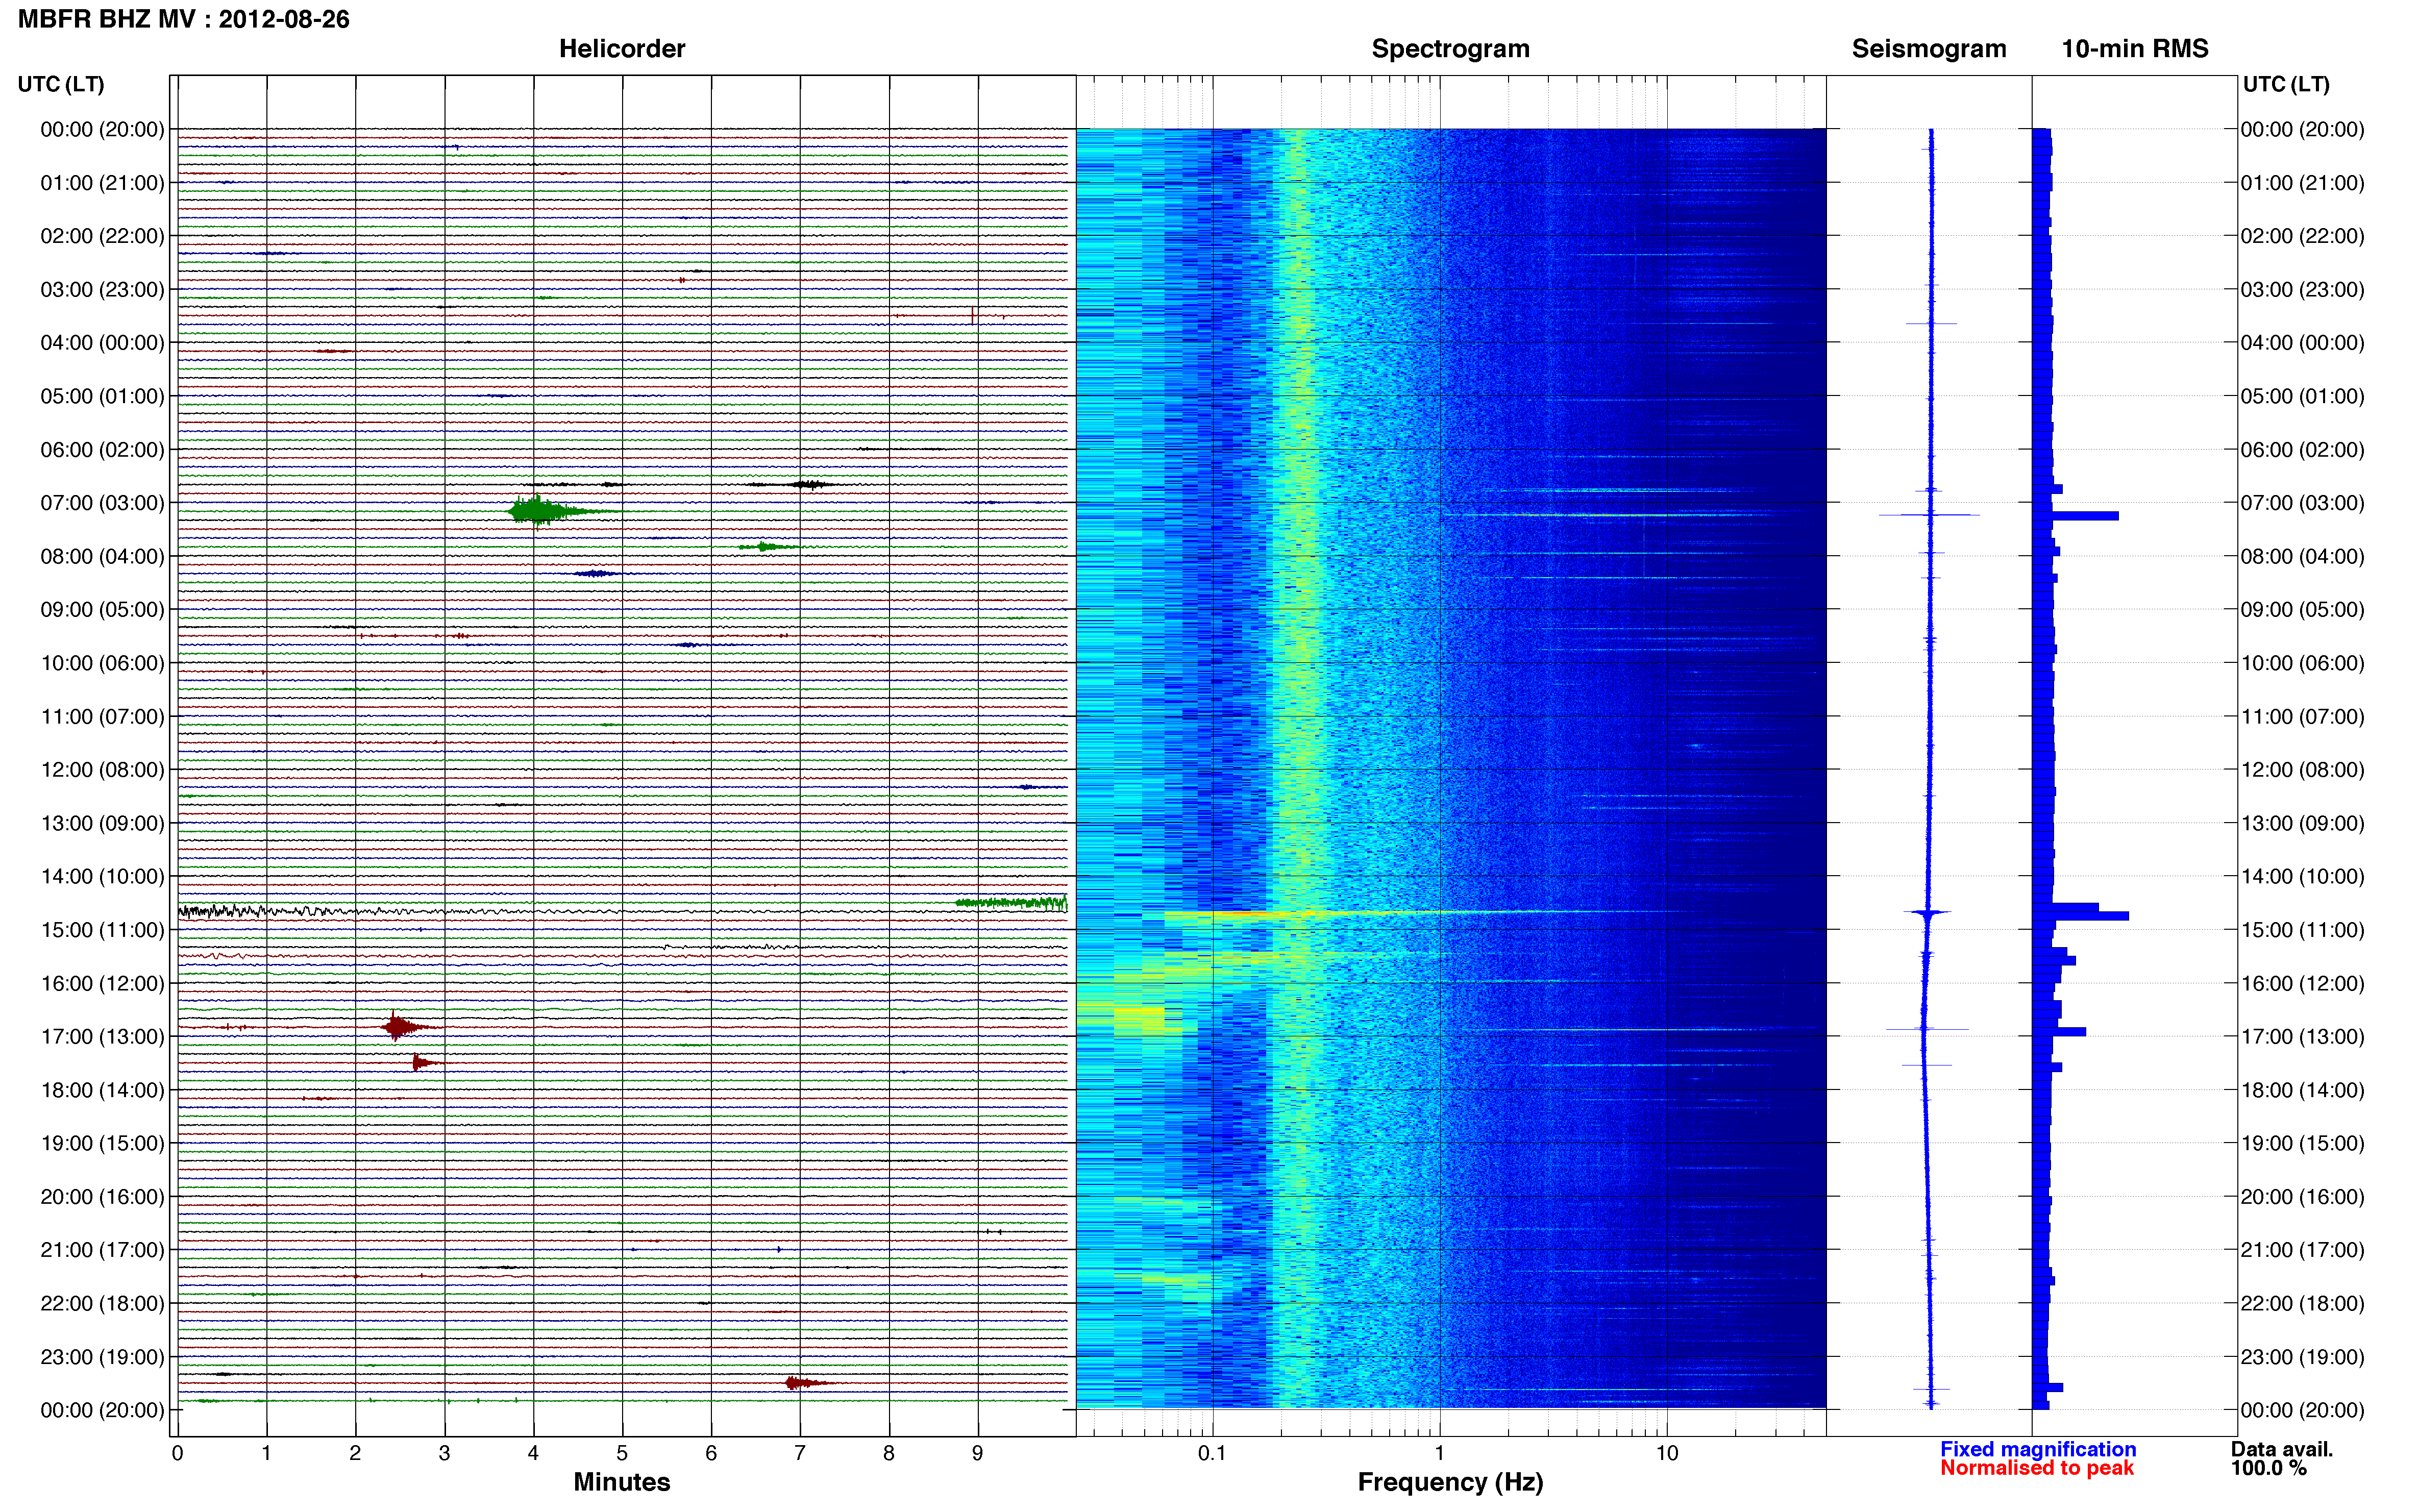Click tick label '7' on the Minutes axis
2419x1512 pixels.
click(x=800, y=1454)
